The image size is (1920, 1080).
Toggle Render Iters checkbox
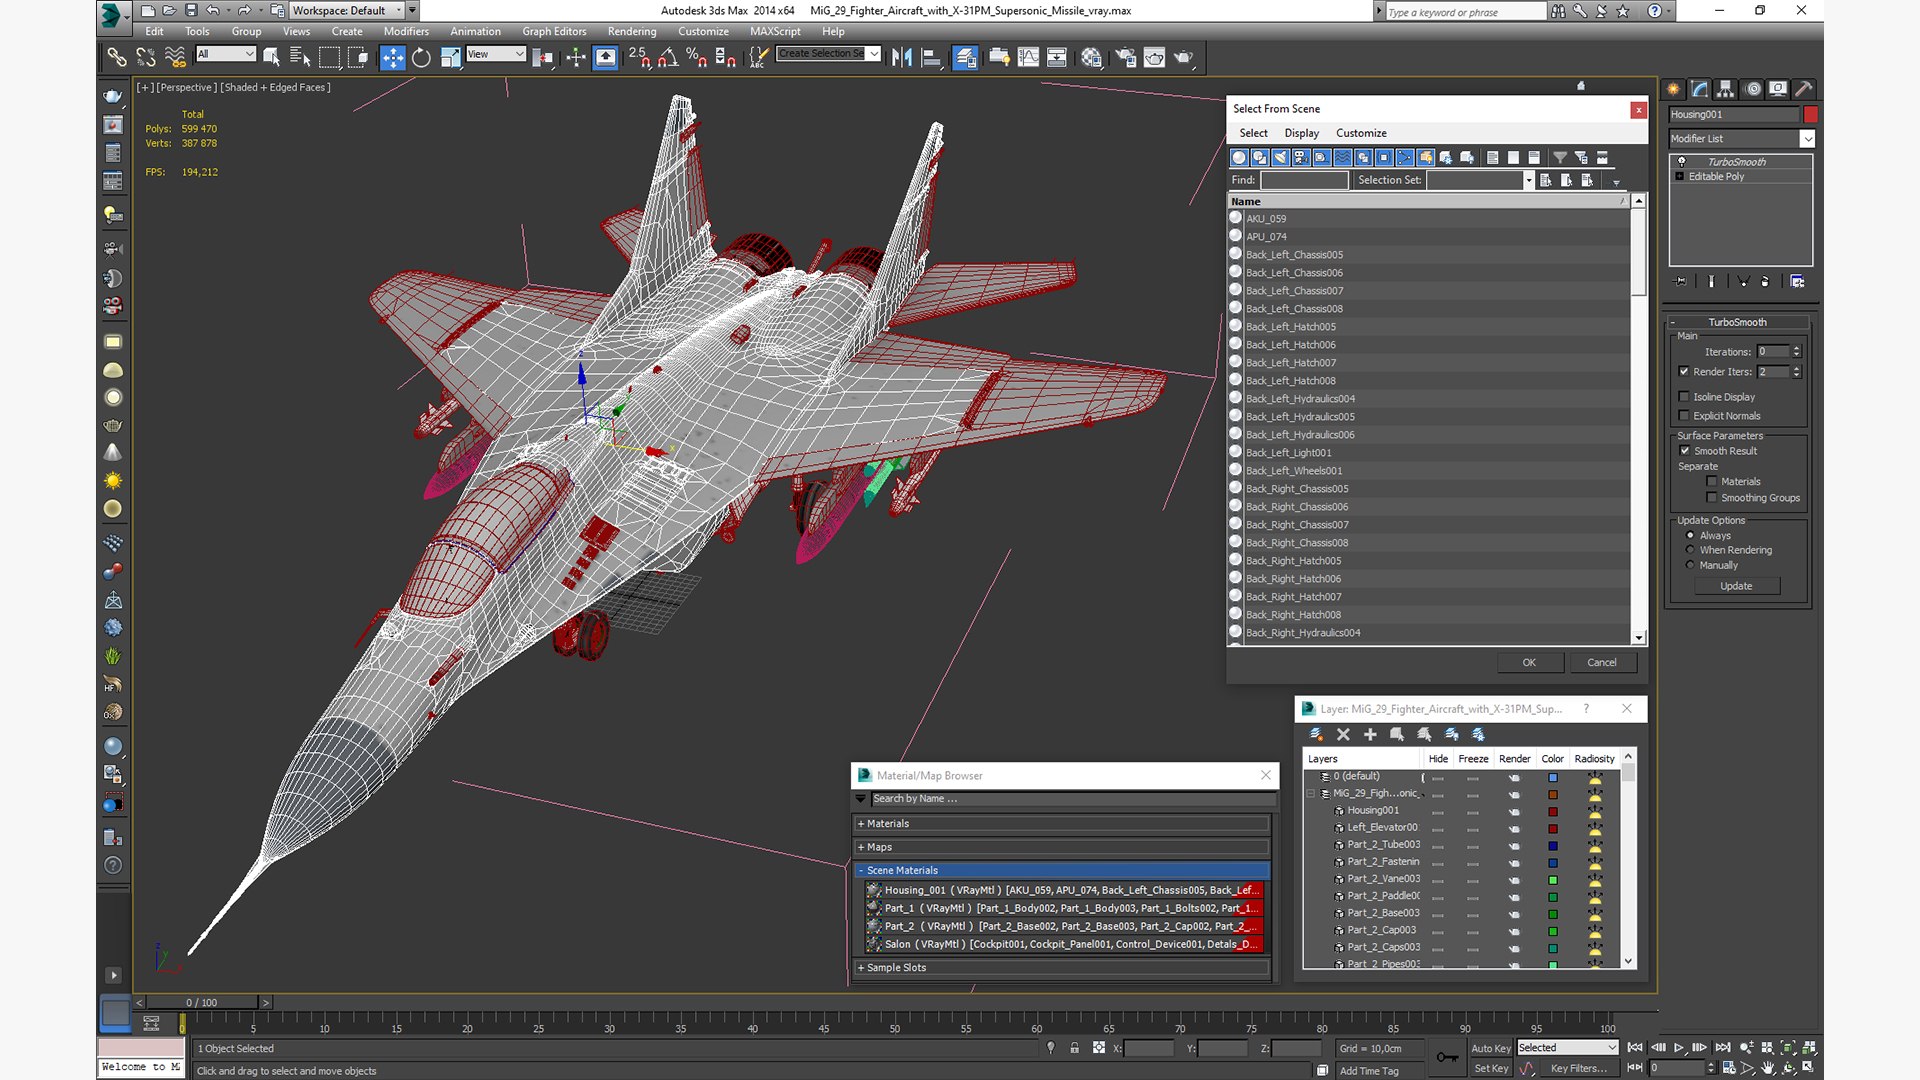1684,371
